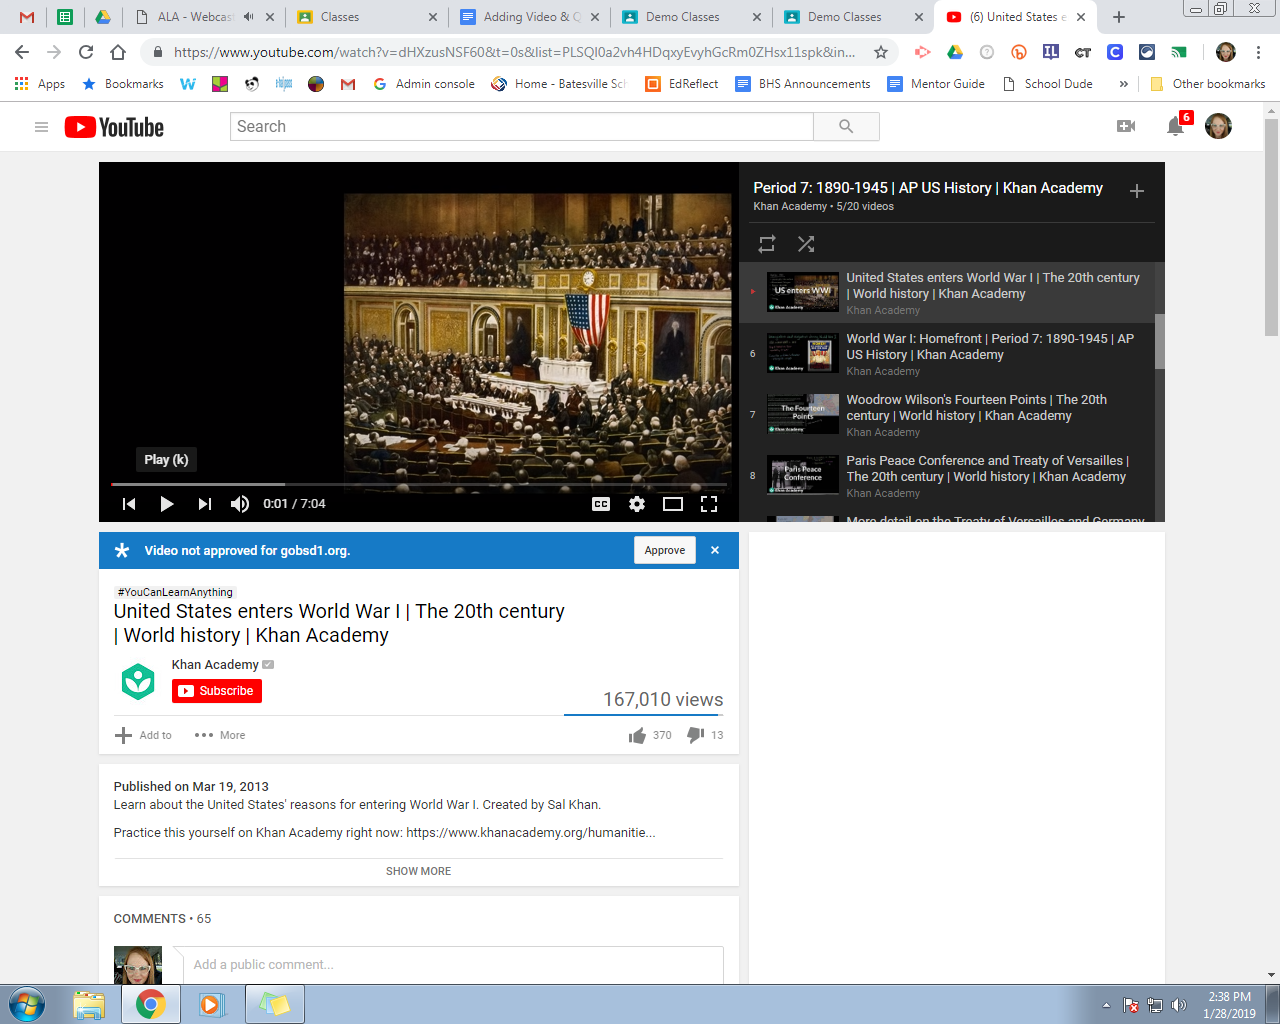The width and height of the screenshot is (1280, 1024).
Task: Click the #YouCanLearnAnything hashtag
Action: click(x=175, y=592)
